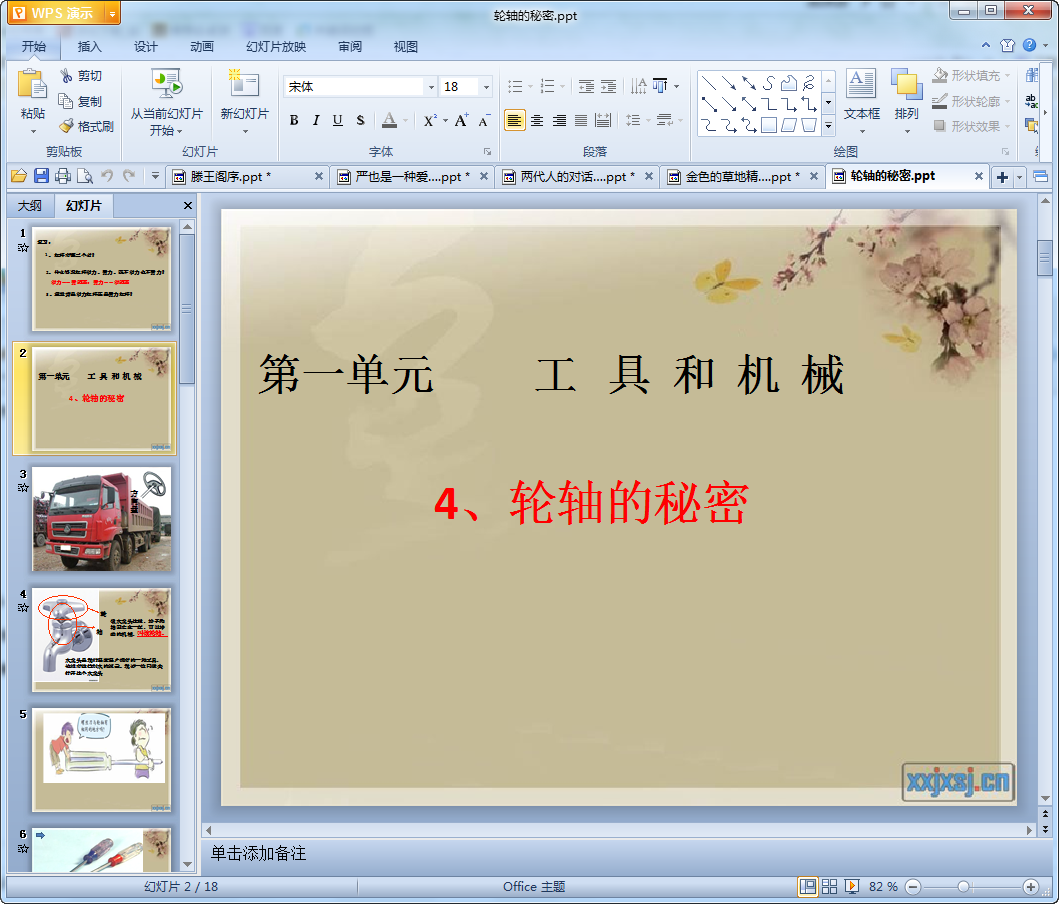The width and height of the screenshot is (1059, 904).
Task: Expand the font color dropdown arrow
Action: [x=406, y=121]
